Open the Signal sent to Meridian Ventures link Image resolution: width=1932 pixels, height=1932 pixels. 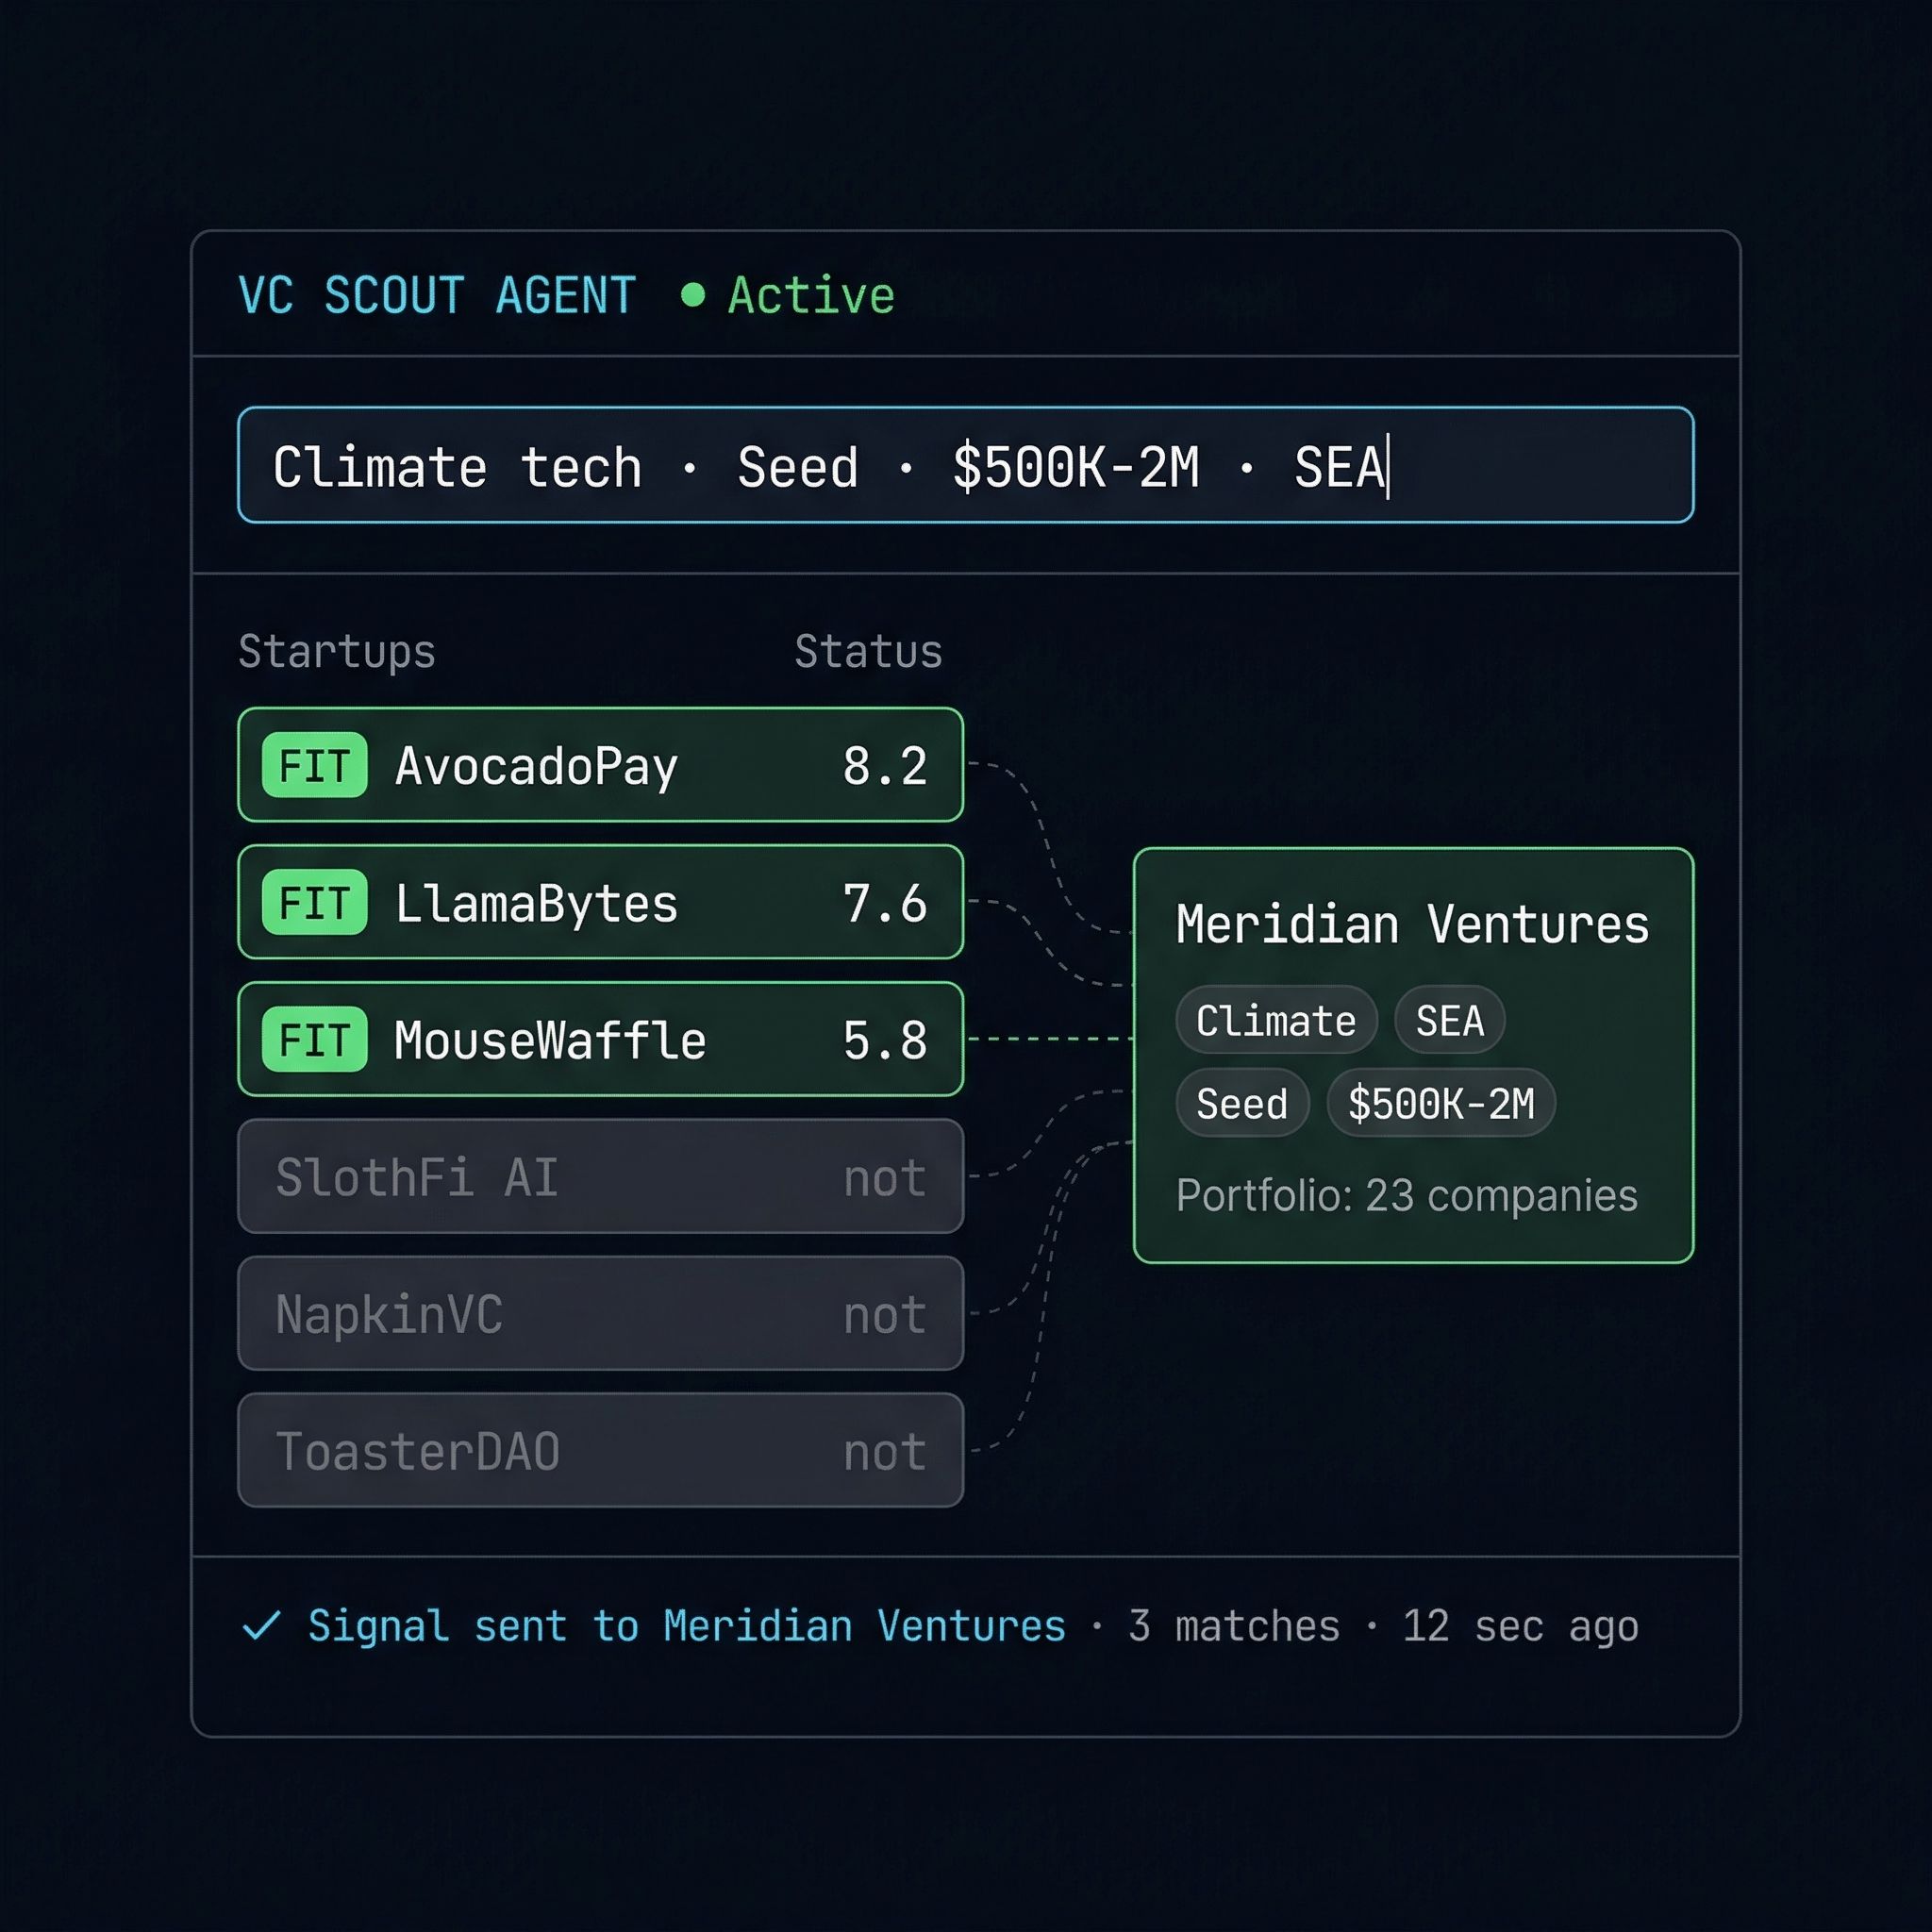coord(686,1626)
